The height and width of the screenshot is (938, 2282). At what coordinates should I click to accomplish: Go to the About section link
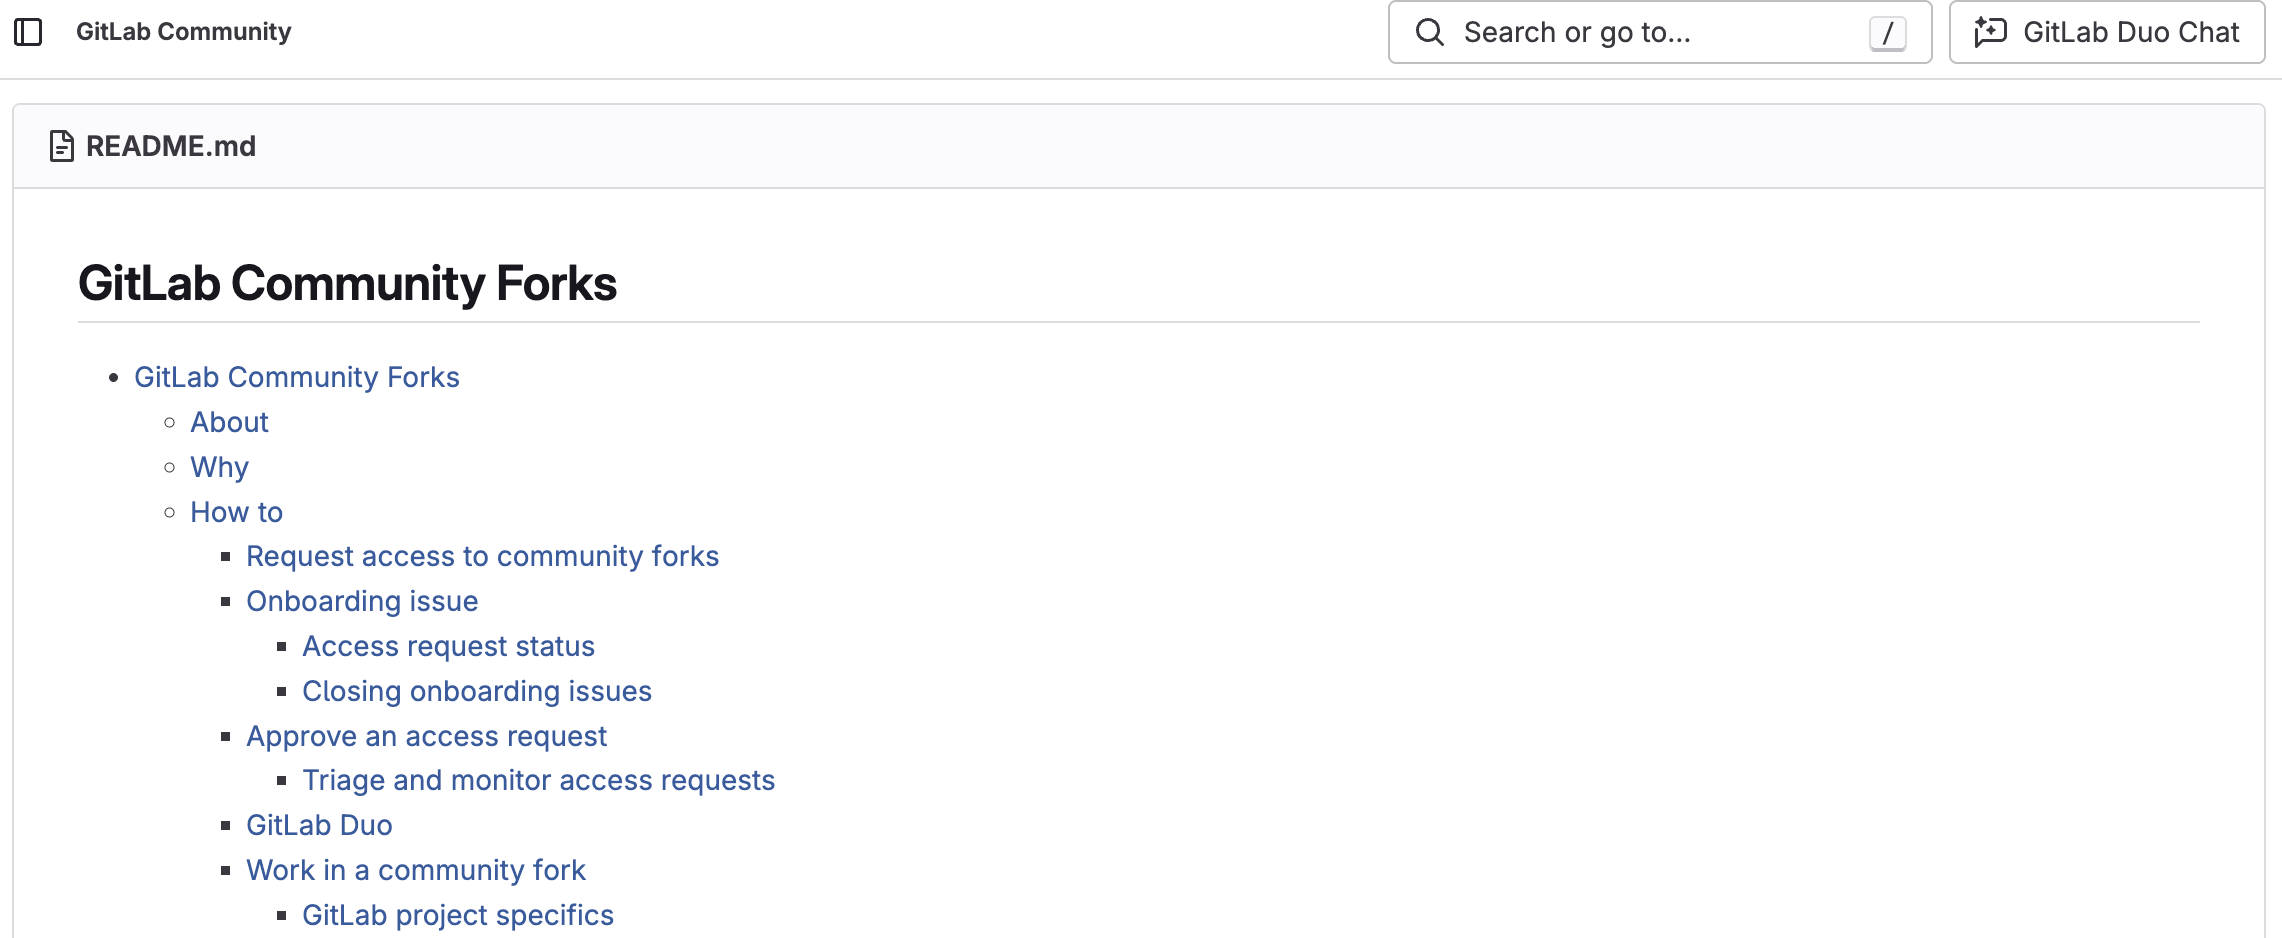(229, 422)
